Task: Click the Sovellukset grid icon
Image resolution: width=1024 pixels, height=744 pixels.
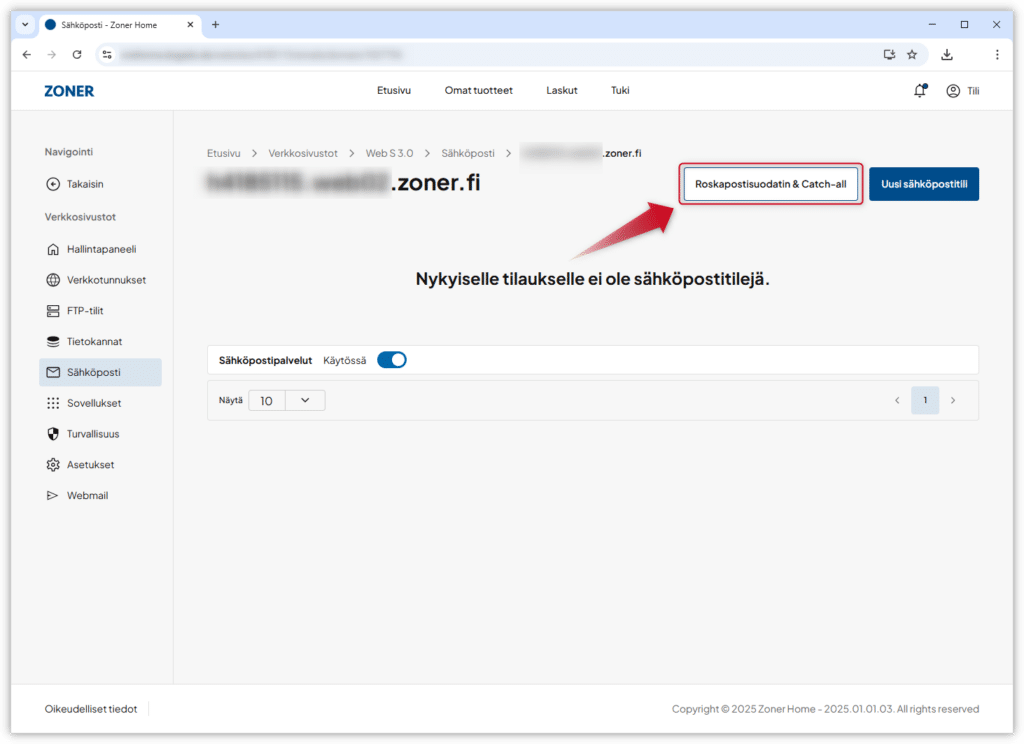Action: (53, 403)
